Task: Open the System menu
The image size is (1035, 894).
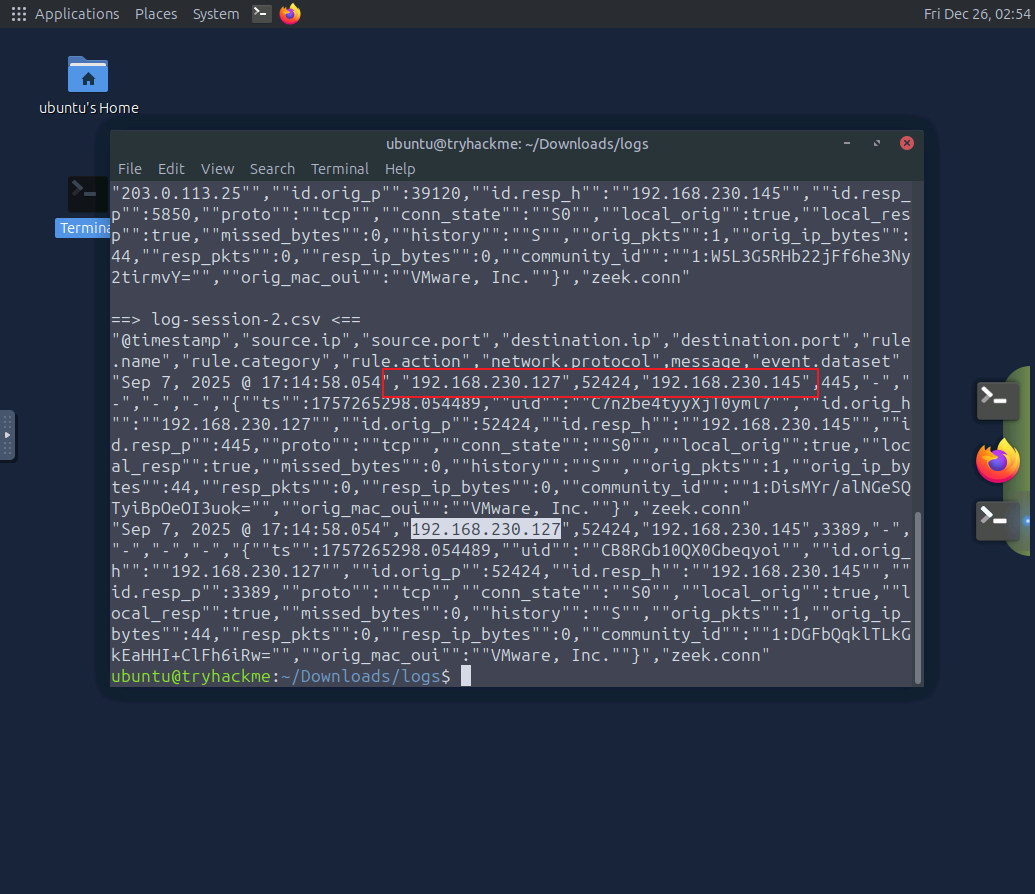Action: [216, 14]
